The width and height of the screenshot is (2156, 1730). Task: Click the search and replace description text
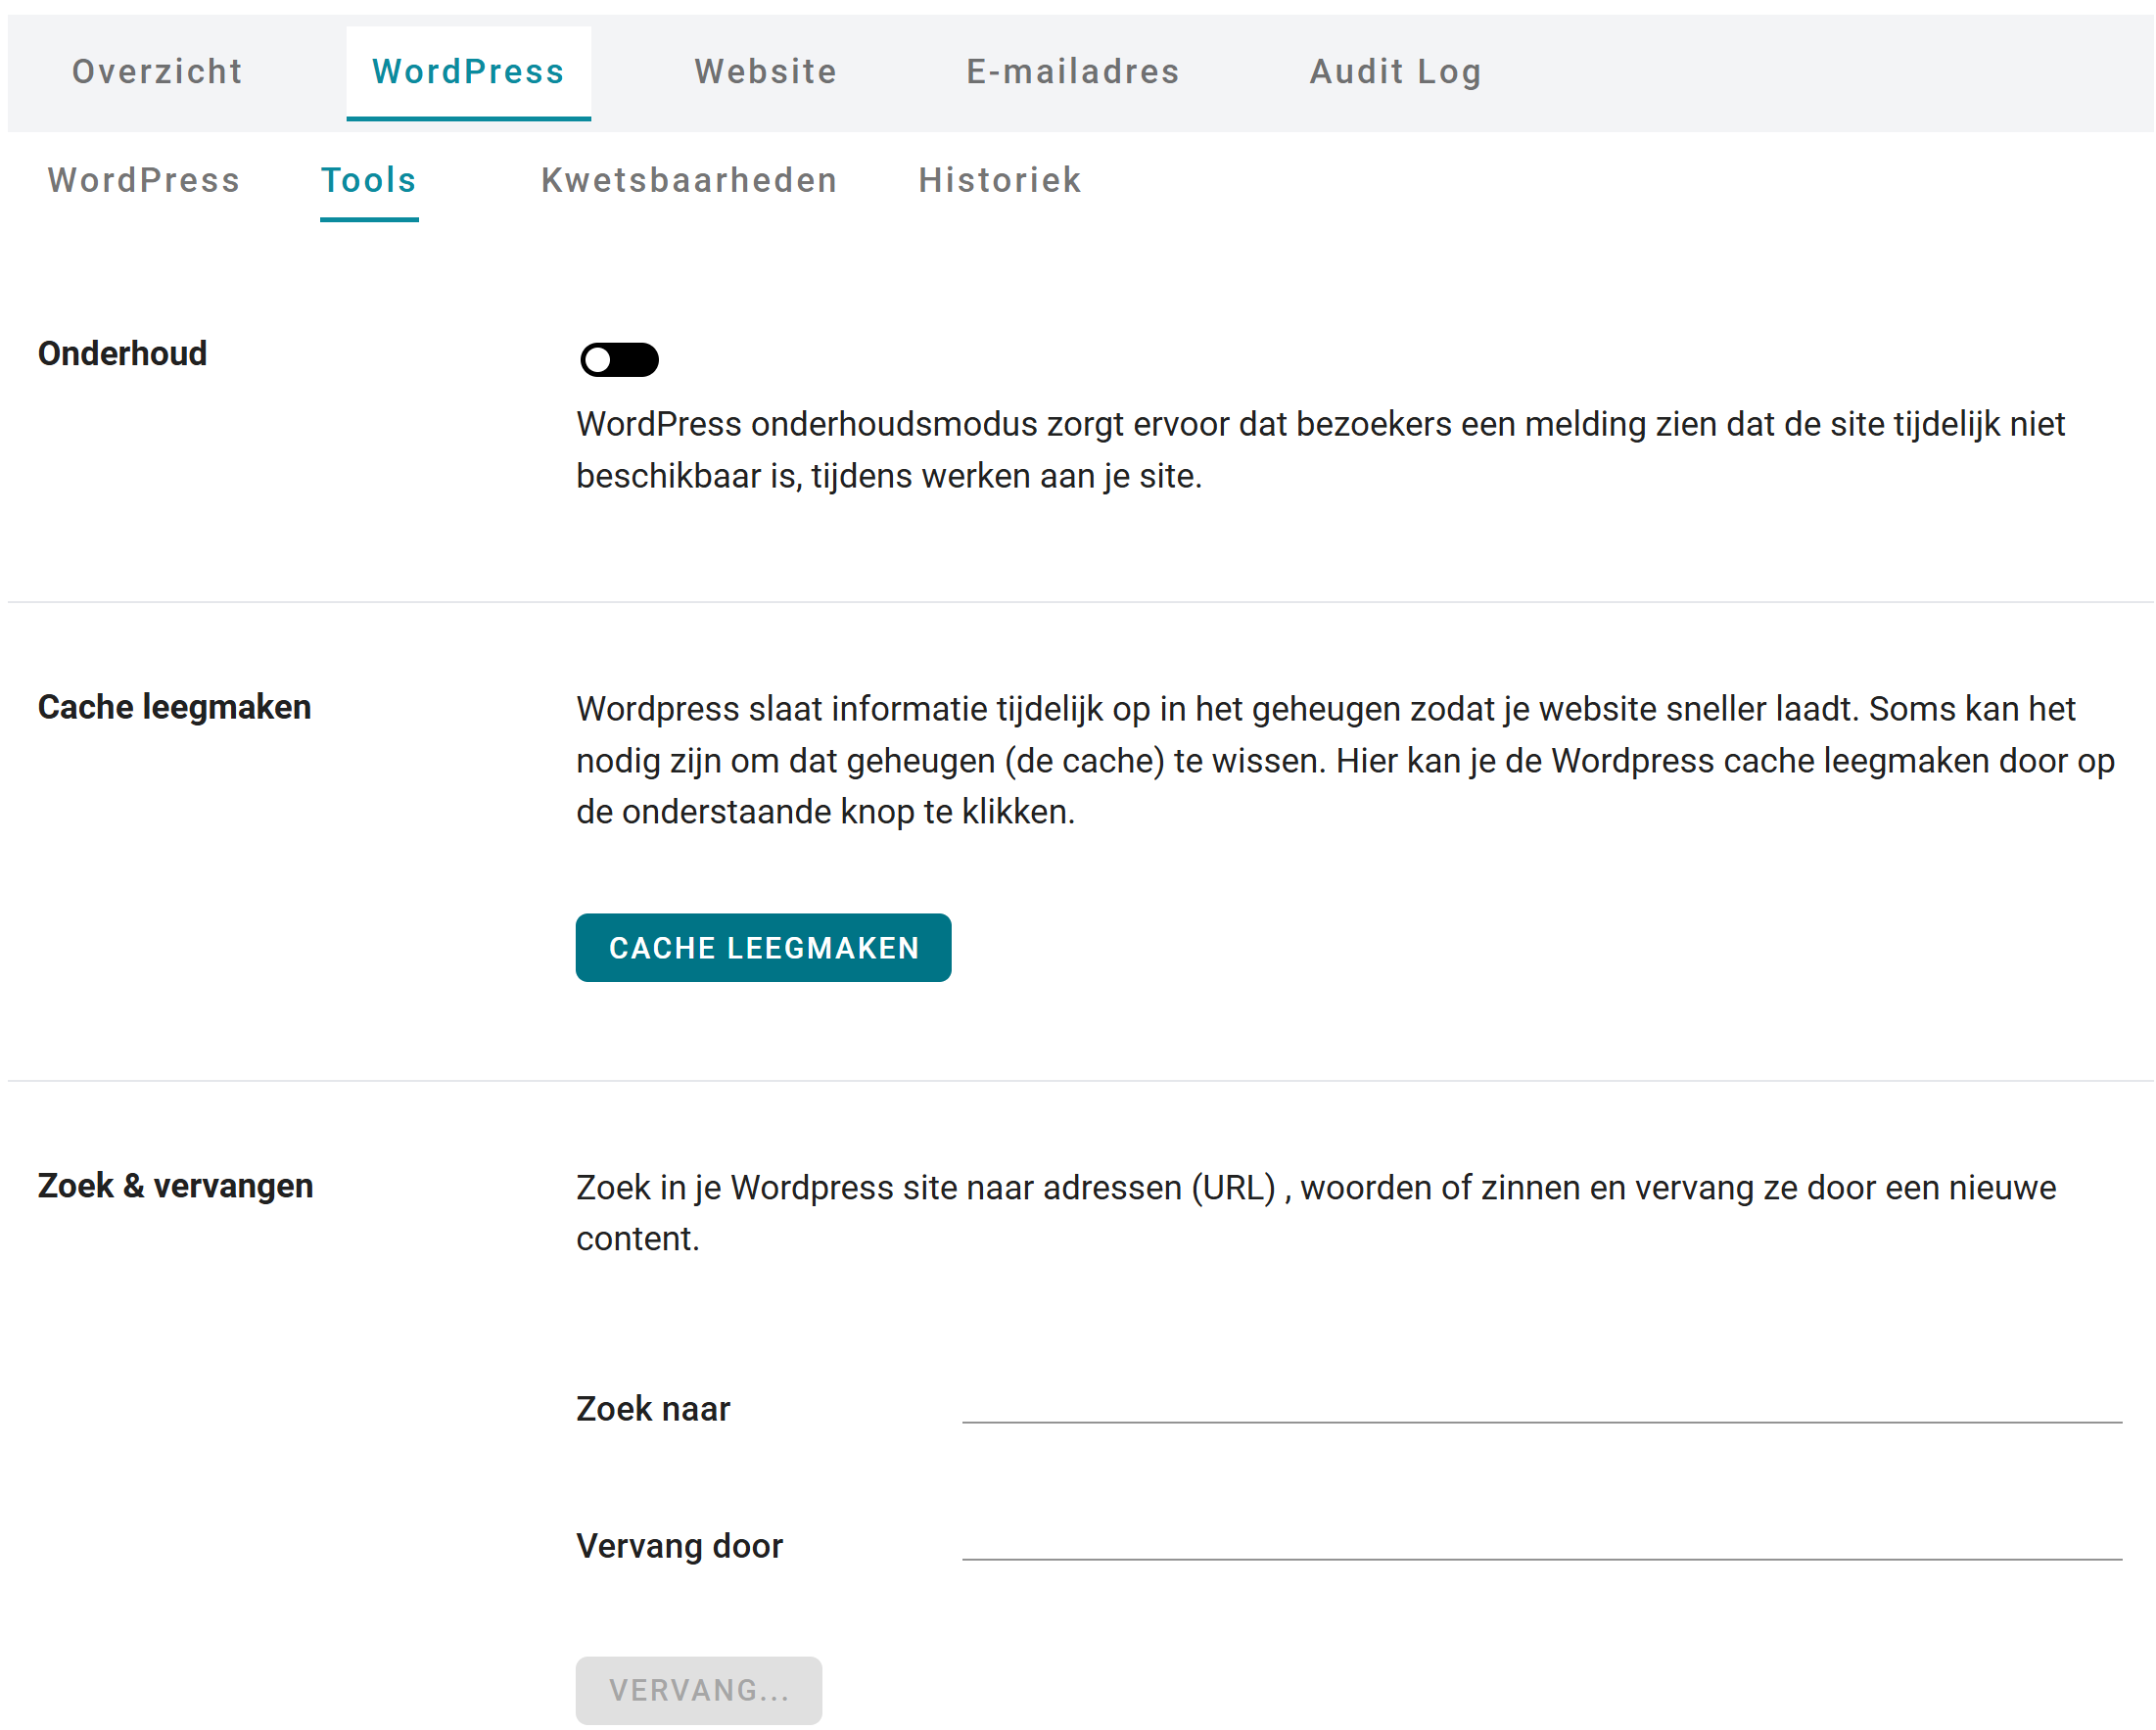coord(1316,1213)
